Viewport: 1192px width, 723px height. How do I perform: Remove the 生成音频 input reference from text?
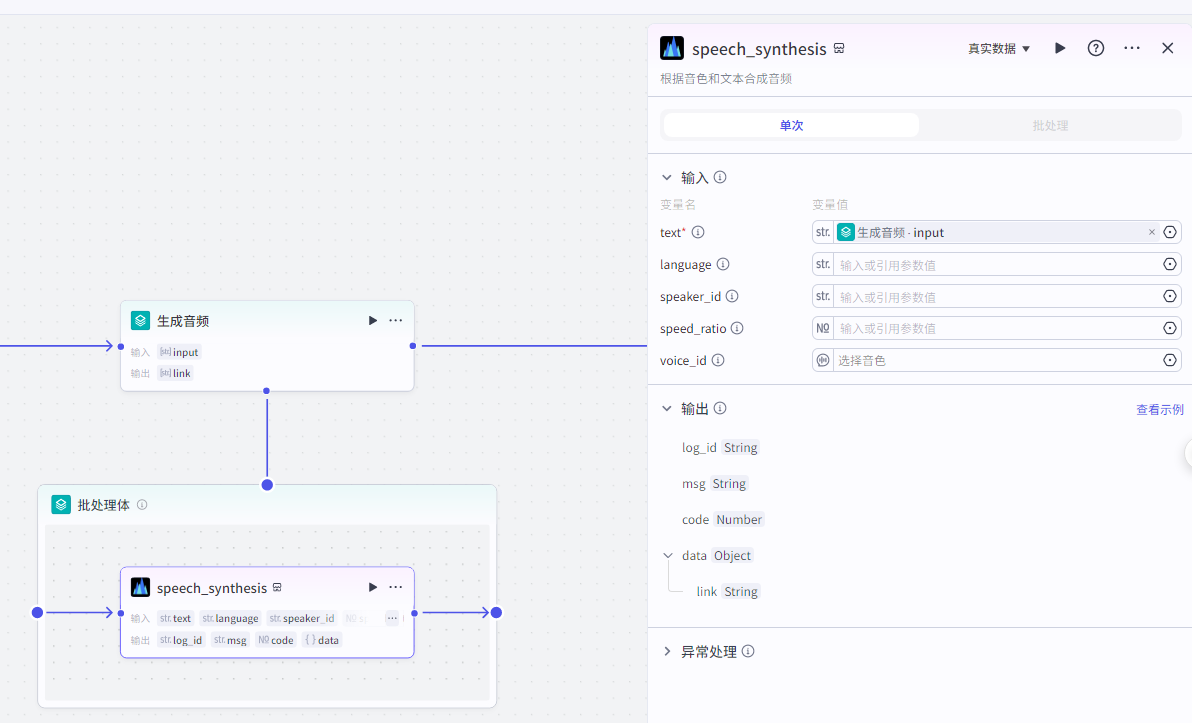point(1151,232)
